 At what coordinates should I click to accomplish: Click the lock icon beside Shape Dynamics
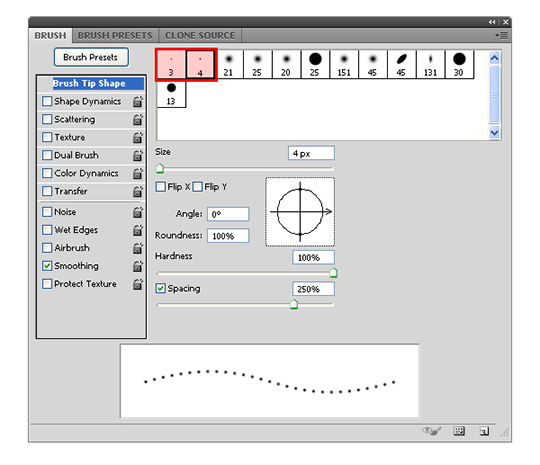click(138, 101)
